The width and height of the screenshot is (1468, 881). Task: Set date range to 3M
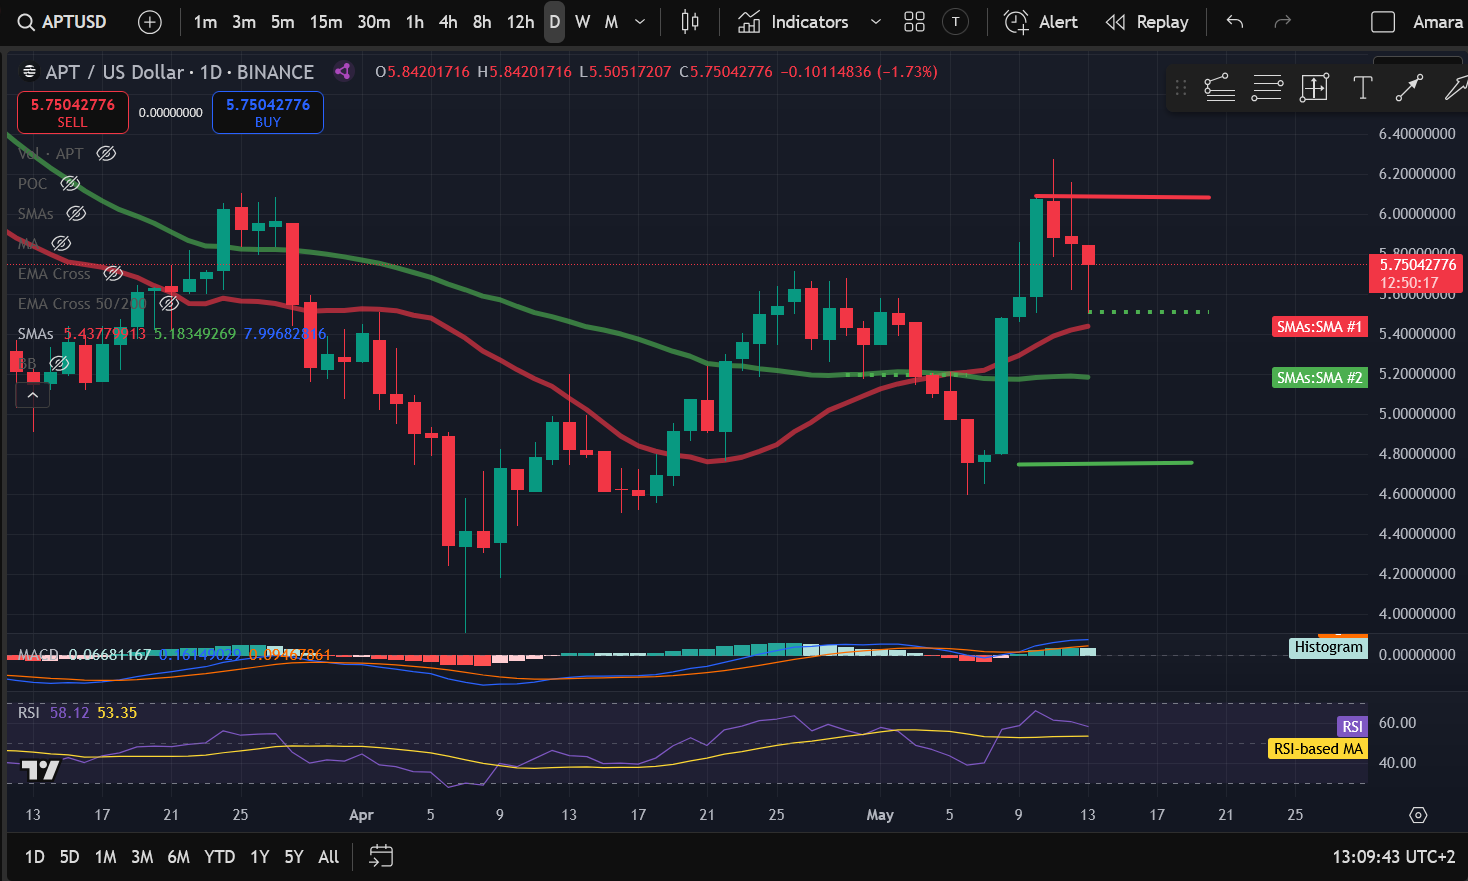(x=142, y=857)
